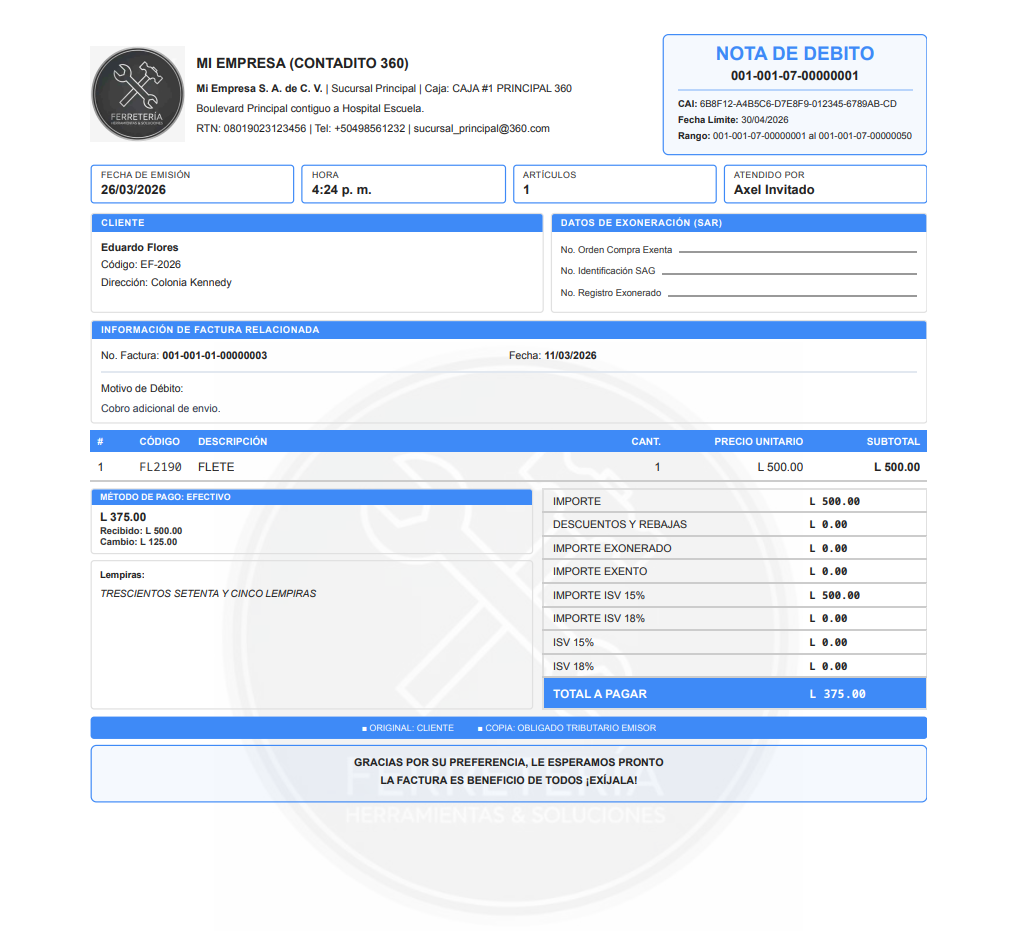Click the No. Registro Exonerado line field
The width and height of the screenshot is (1017, 933).
[793, 294]
